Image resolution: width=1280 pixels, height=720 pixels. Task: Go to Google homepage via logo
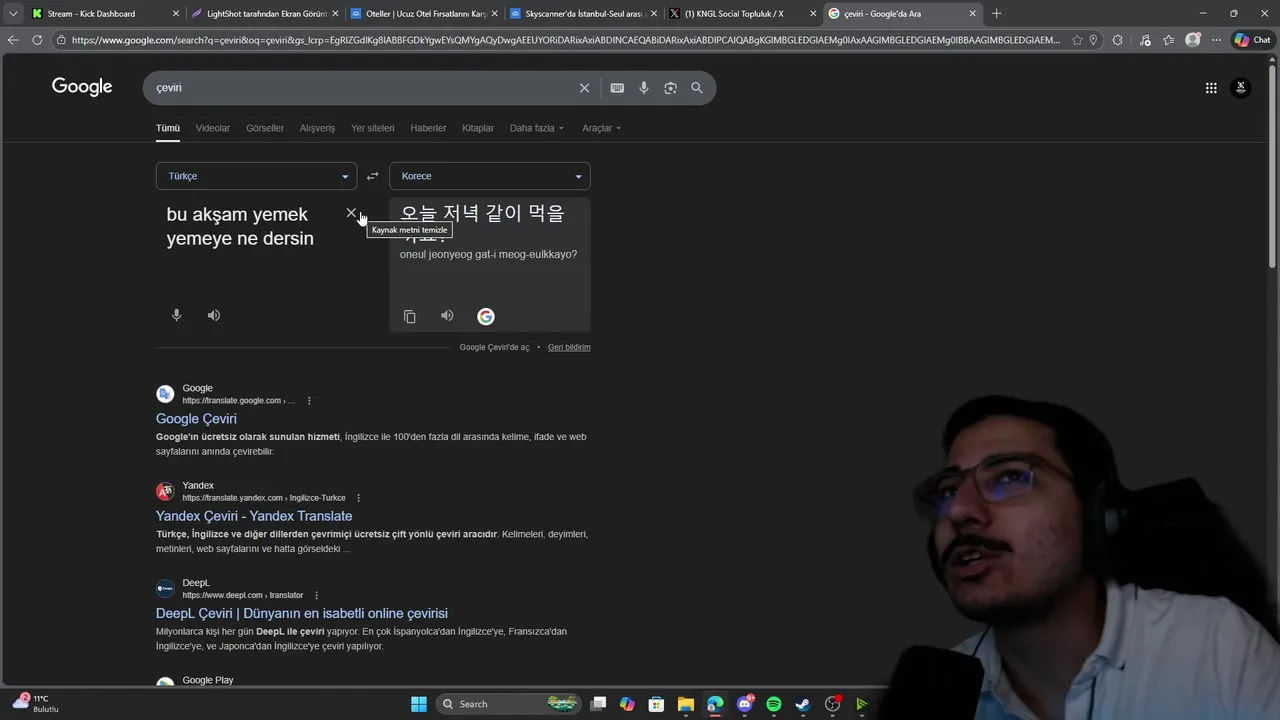coord(82,87)
